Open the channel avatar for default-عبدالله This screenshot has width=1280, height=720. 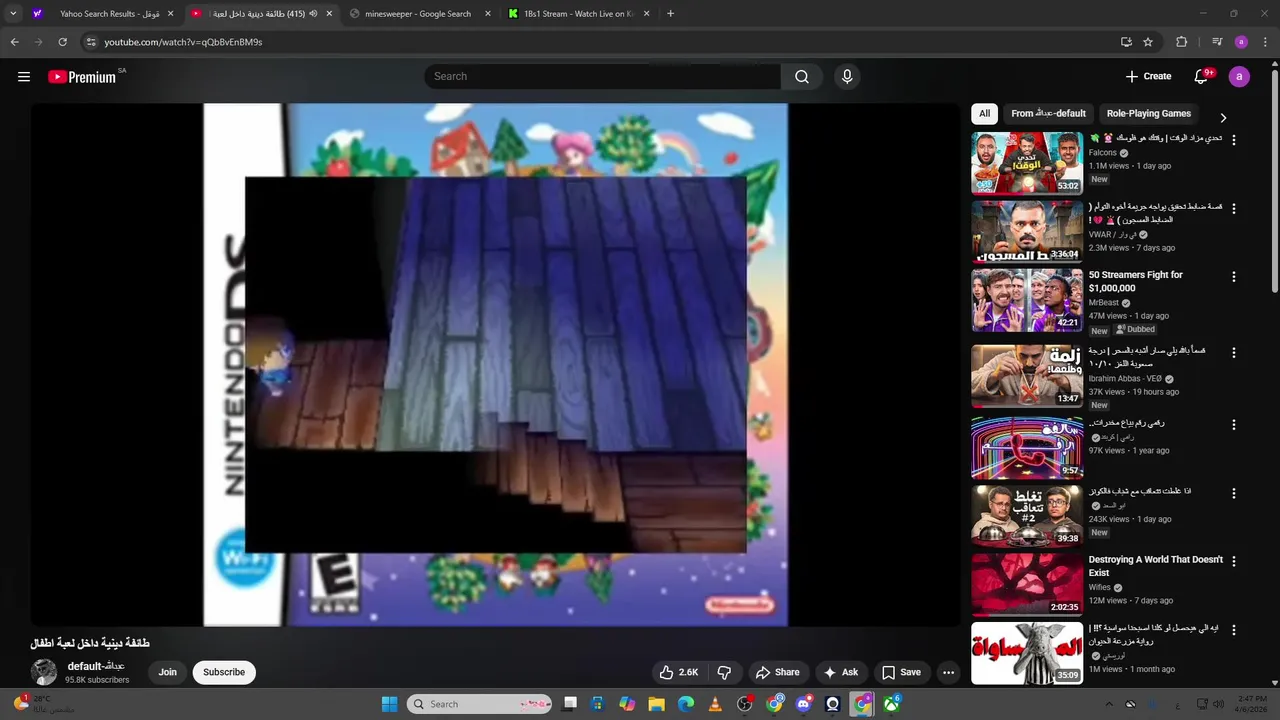[44, 672]
